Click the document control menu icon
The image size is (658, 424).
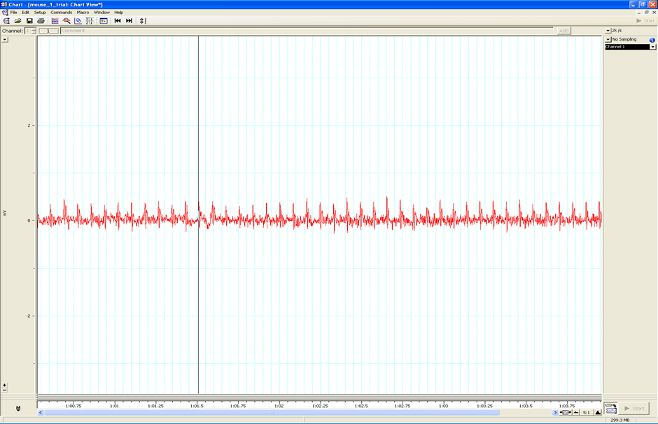coord(4,13)
